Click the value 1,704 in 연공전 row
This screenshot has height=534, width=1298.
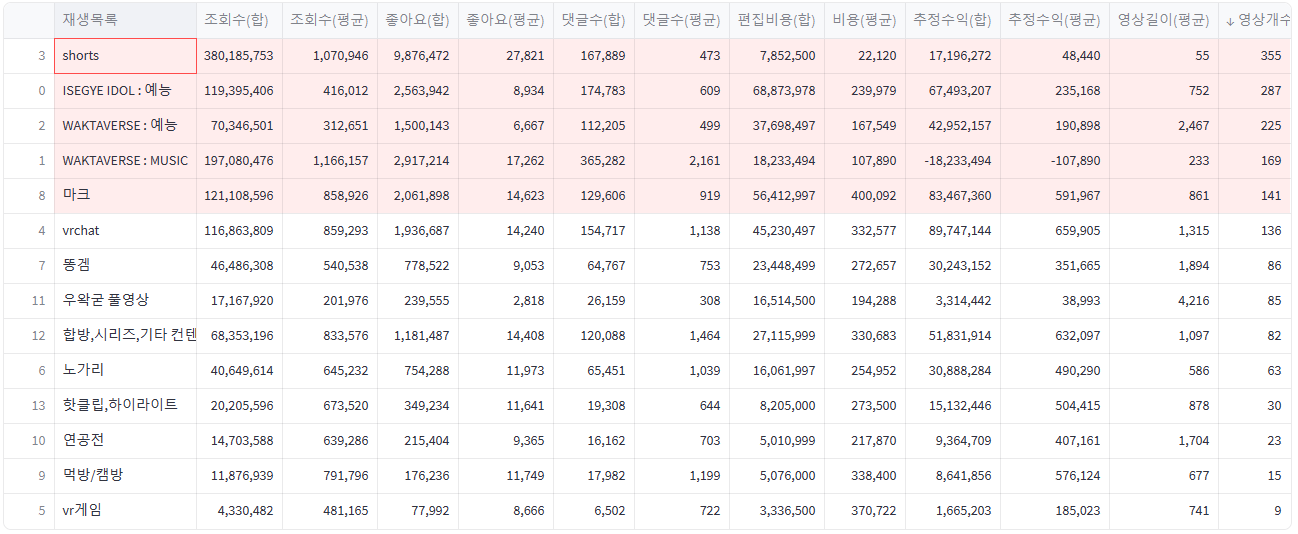pyautogui.click(x=1163, y=441)
